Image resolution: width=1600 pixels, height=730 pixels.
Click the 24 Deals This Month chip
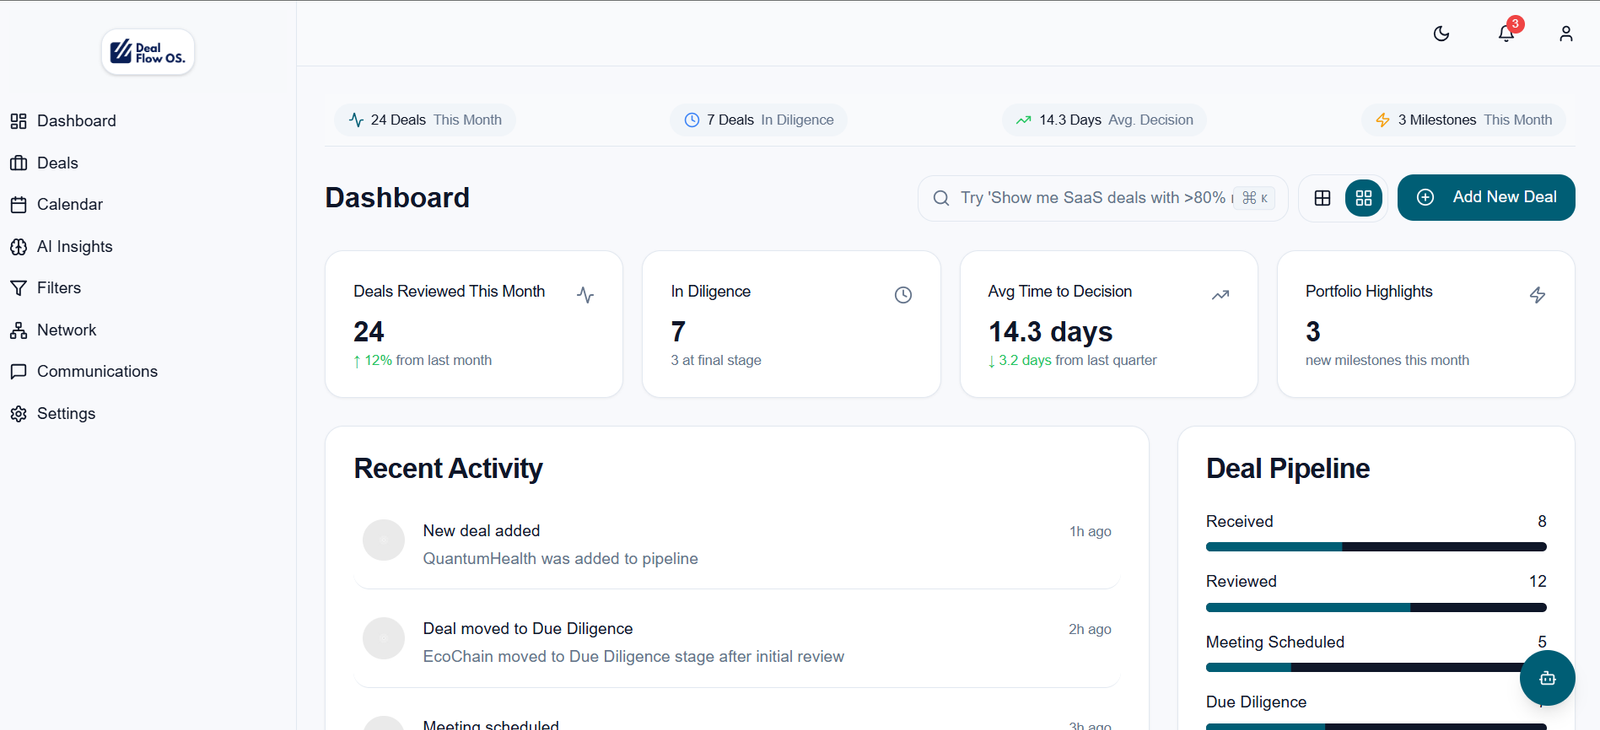tap(425, 120)
